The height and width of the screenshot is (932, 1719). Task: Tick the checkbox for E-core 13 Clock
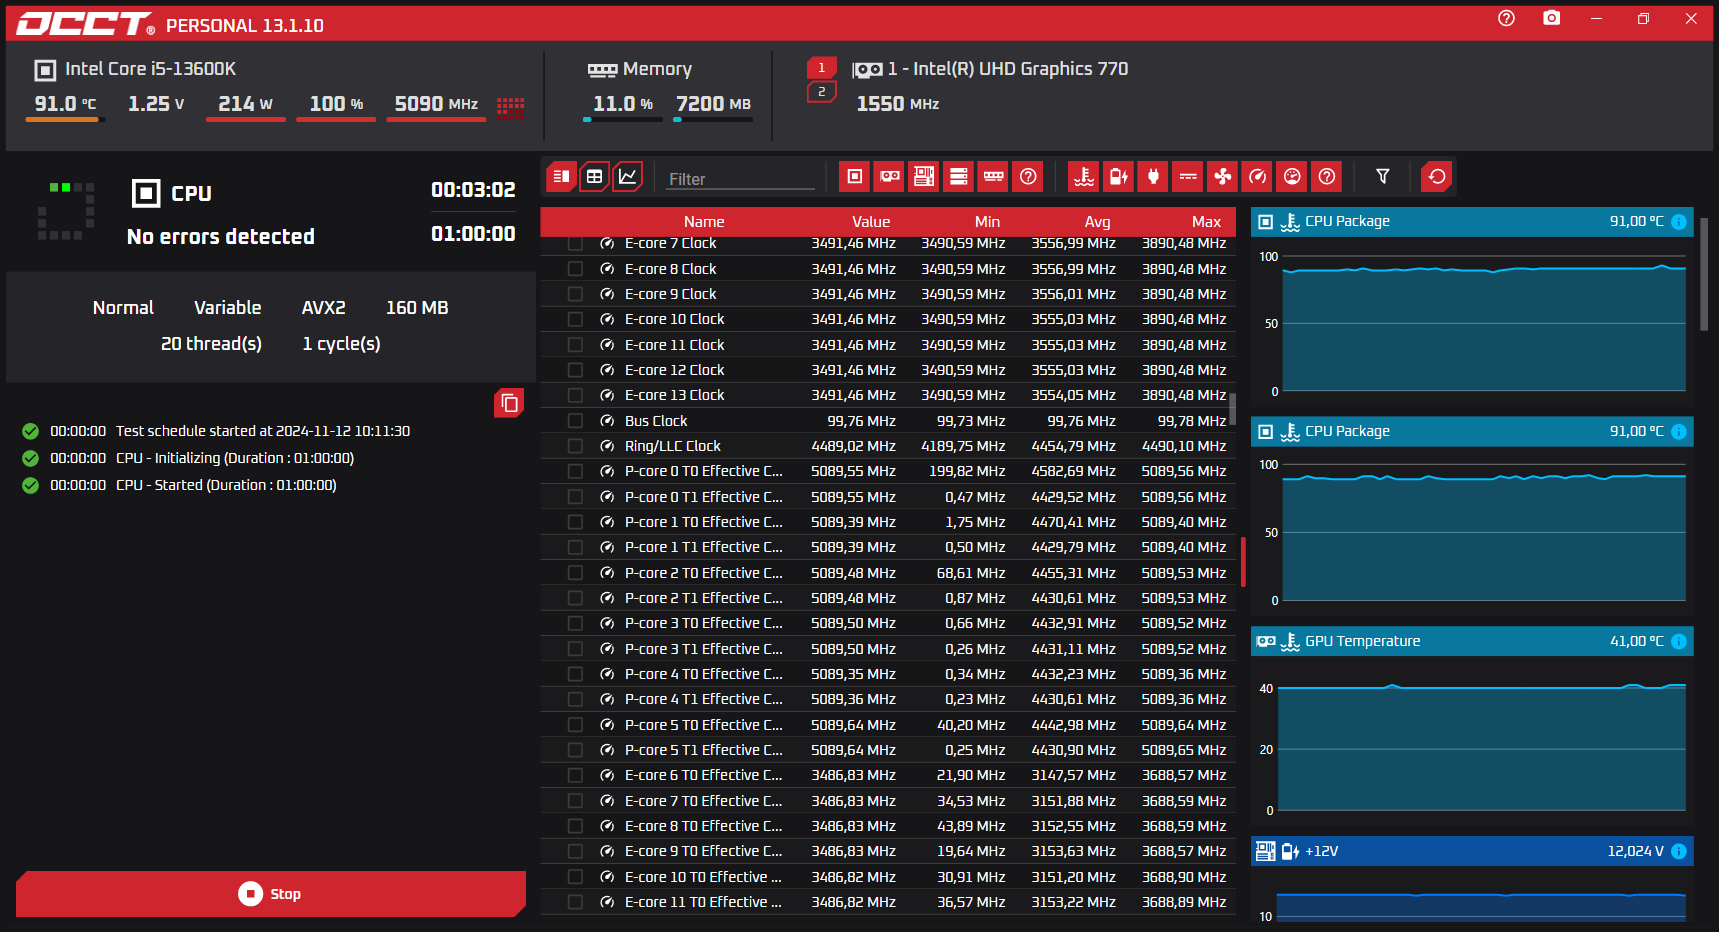point(575,395)
